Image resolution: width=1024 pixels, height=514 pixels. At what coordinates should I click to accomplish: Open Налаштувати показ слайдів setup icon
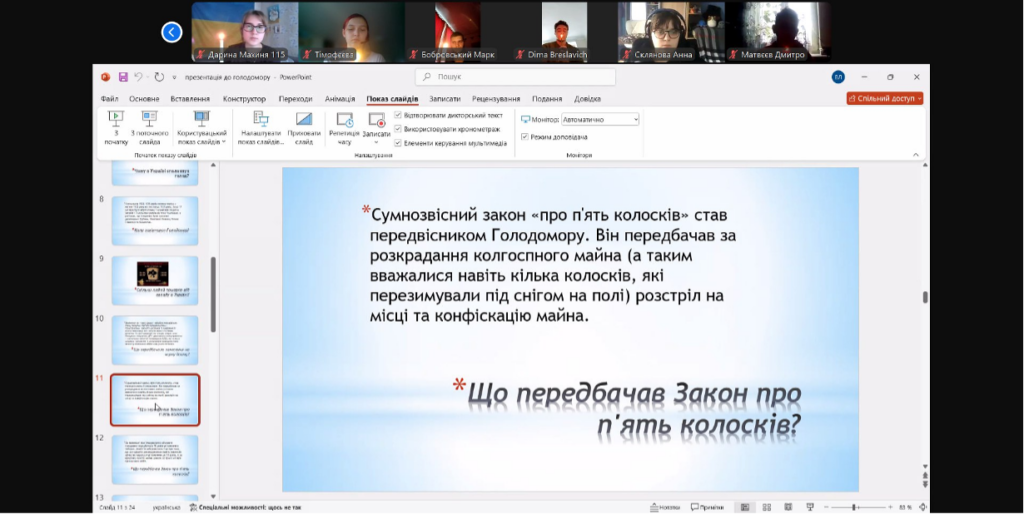click(x=261, y=119)
